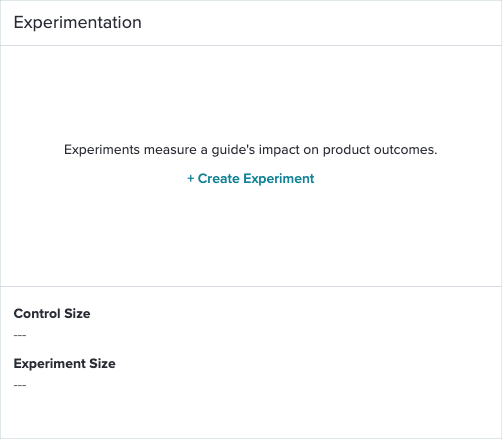Click the word Size in Experiment Size
This screenshot has height=439, width=502.
(102, 364)
